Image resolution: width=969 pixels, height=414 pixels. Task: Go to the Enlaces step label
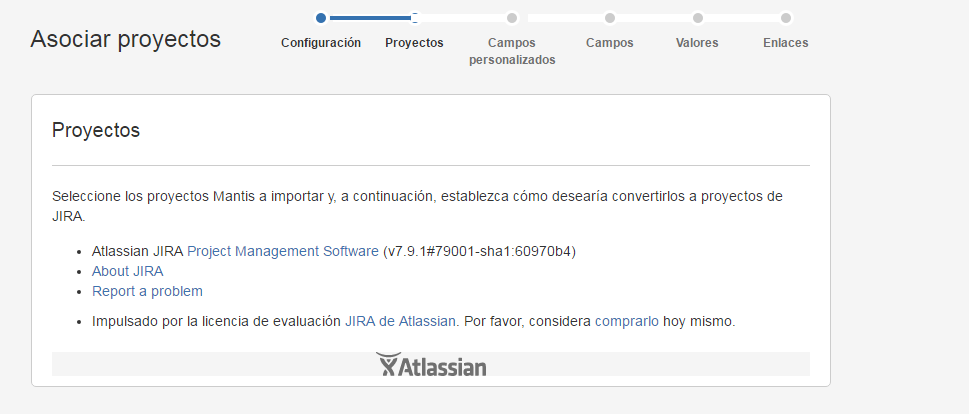click(785, 43)
